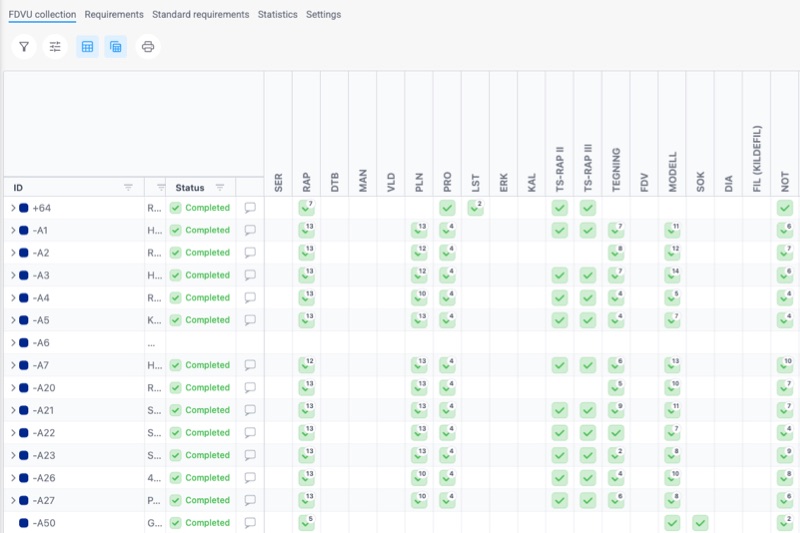Click the RAP badge with 5 in row -A50
This screenshot has width=800, height=533.
[x=306, y=523]
